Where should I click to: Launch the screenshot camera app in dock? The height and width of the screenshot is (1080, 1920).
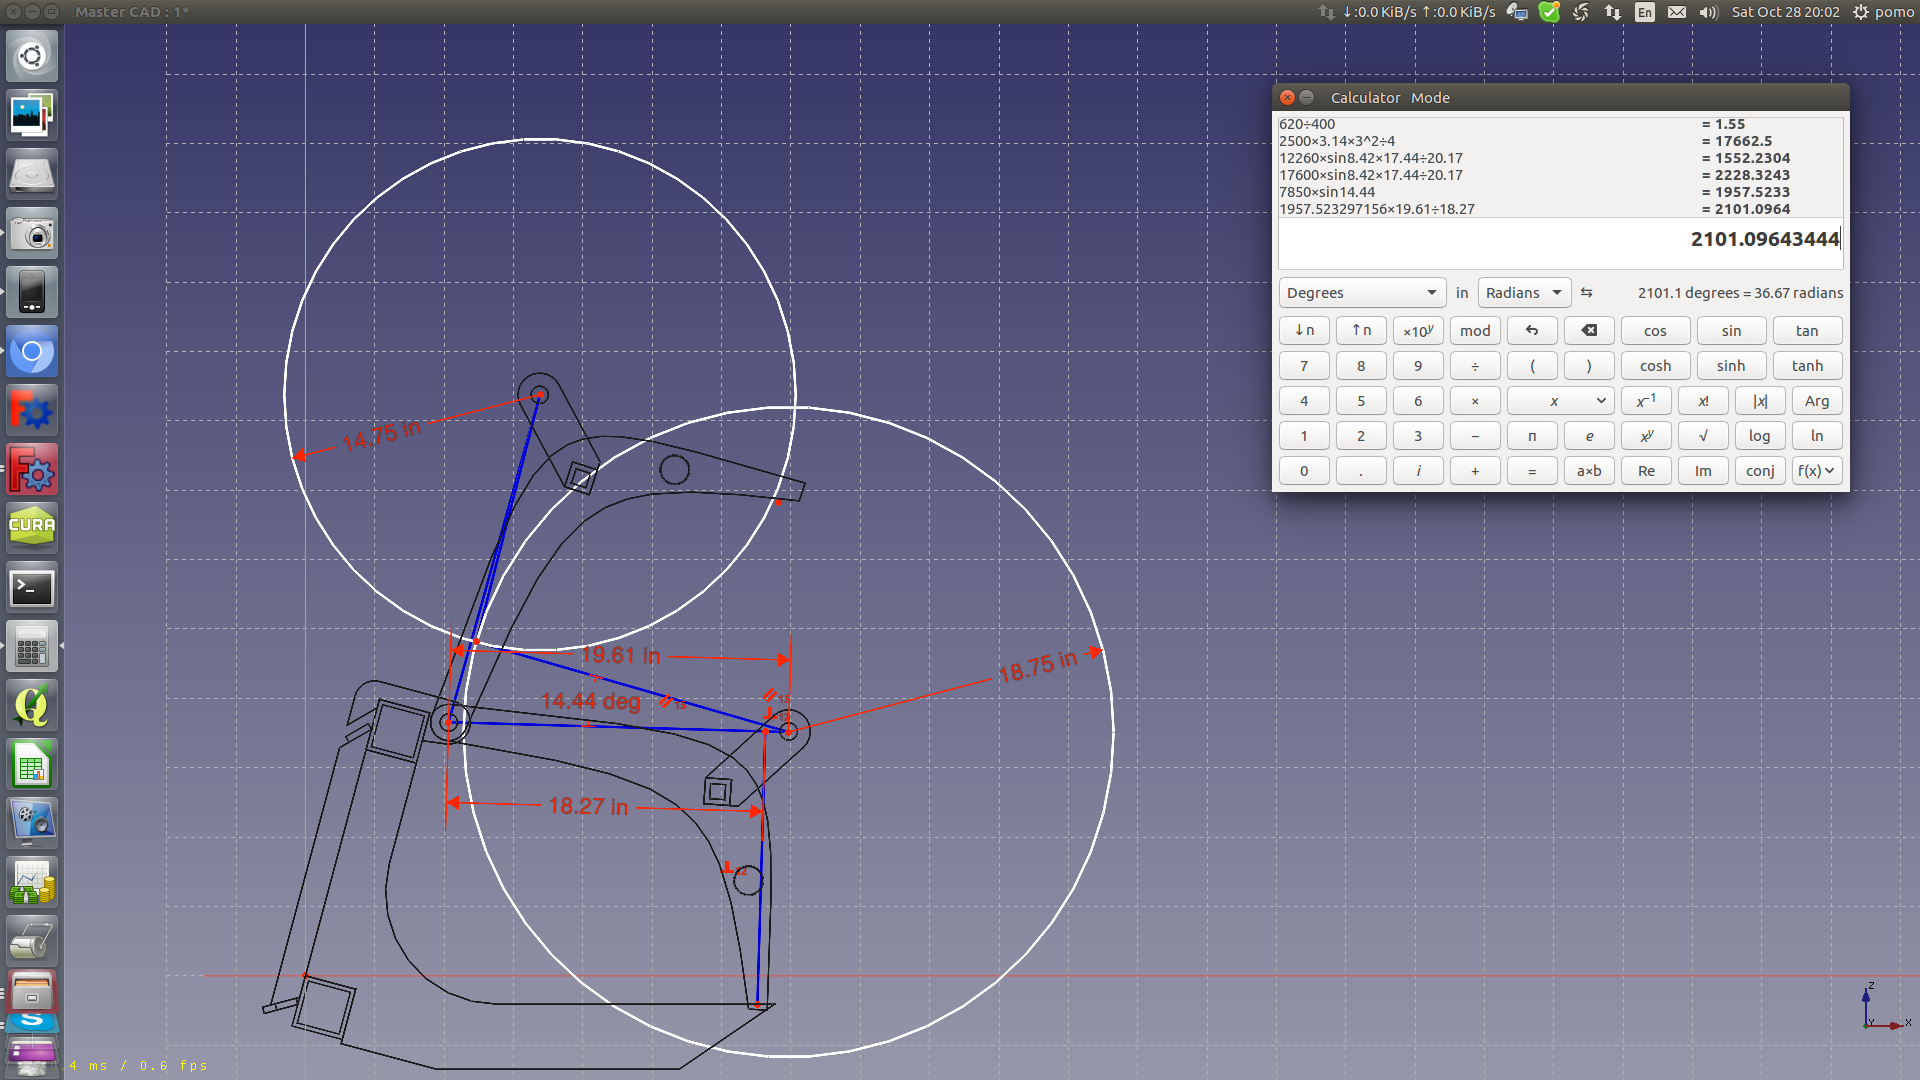[x=32, y=234]
